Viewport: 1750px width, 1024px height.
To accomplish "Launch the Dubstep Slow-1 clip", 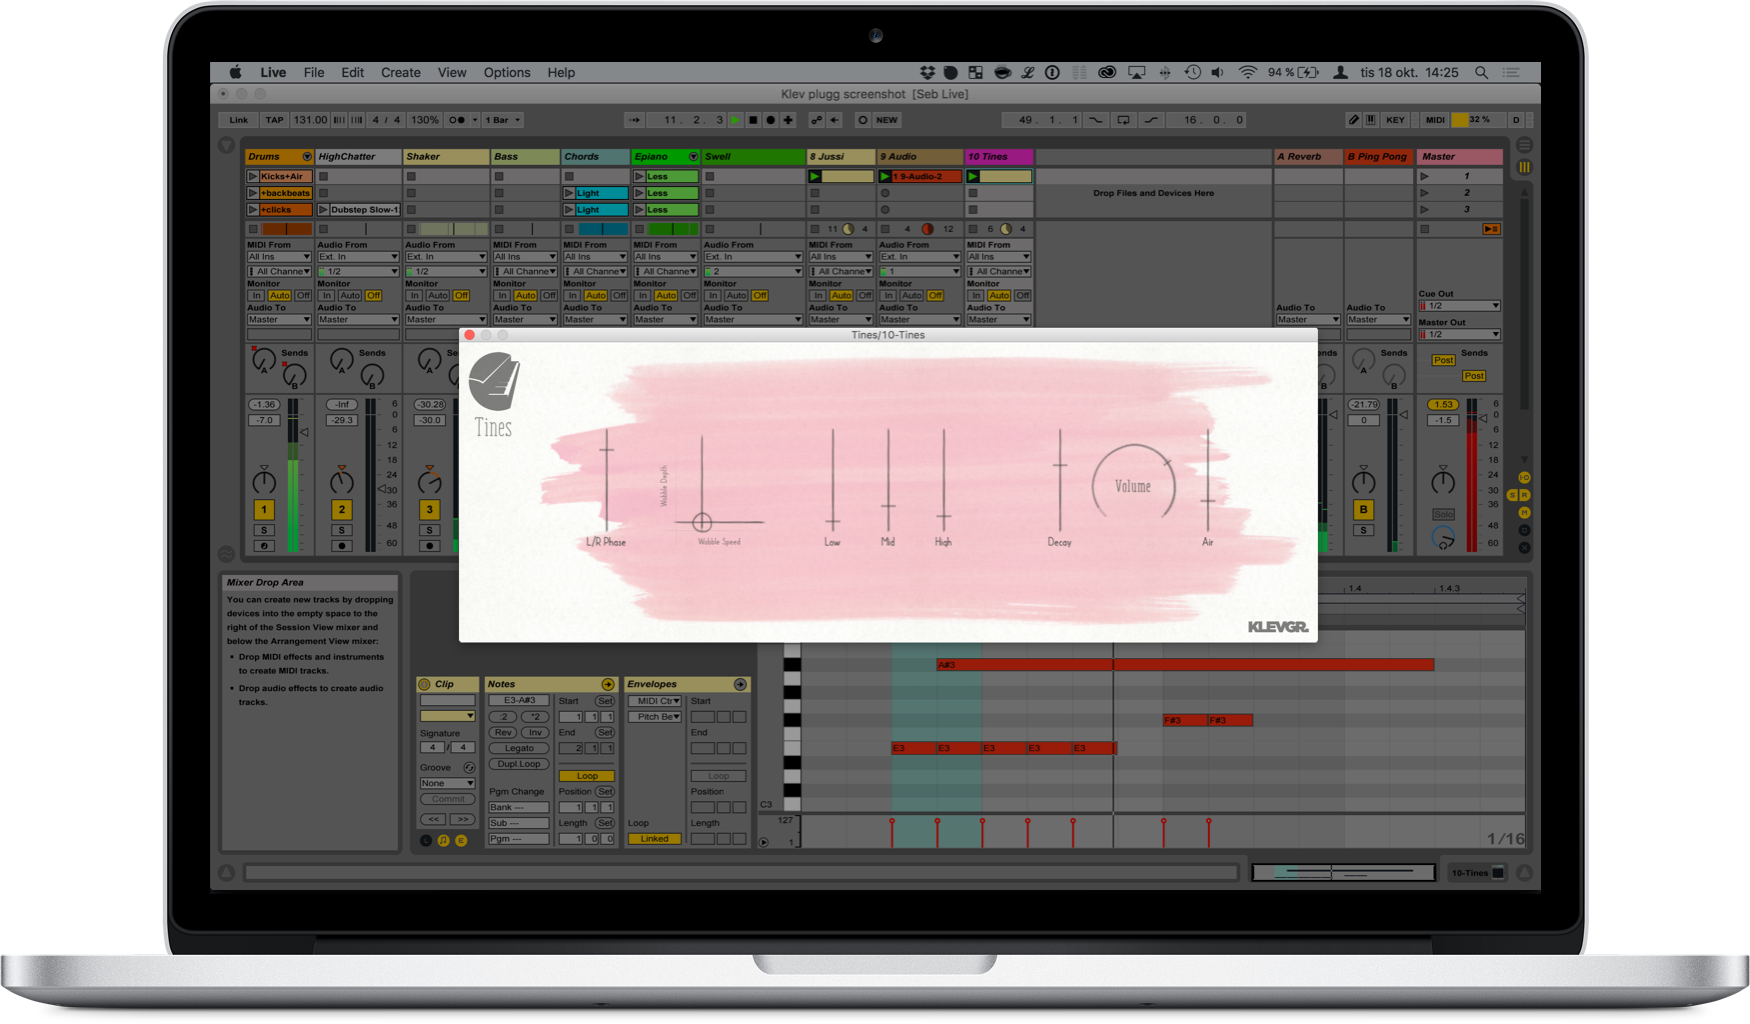I will pyautogui.click(x=323, y=210).
